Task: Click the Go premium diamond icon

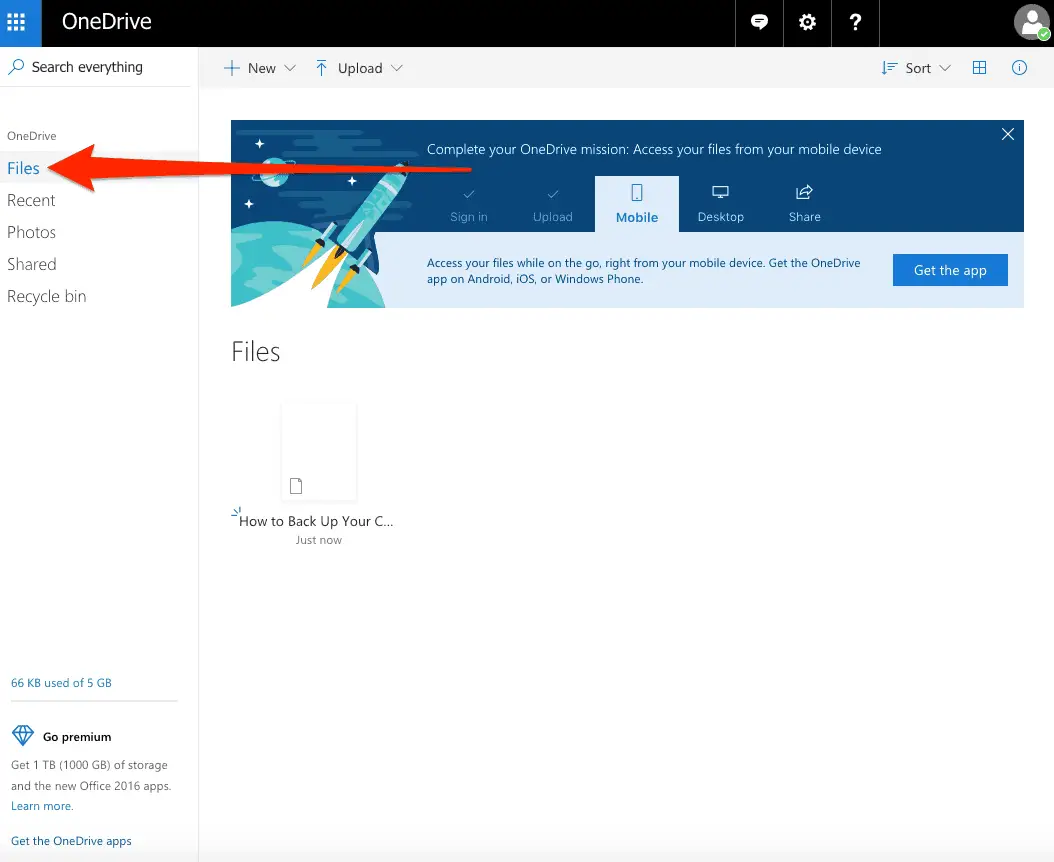Action: click(x=23, y=736)
